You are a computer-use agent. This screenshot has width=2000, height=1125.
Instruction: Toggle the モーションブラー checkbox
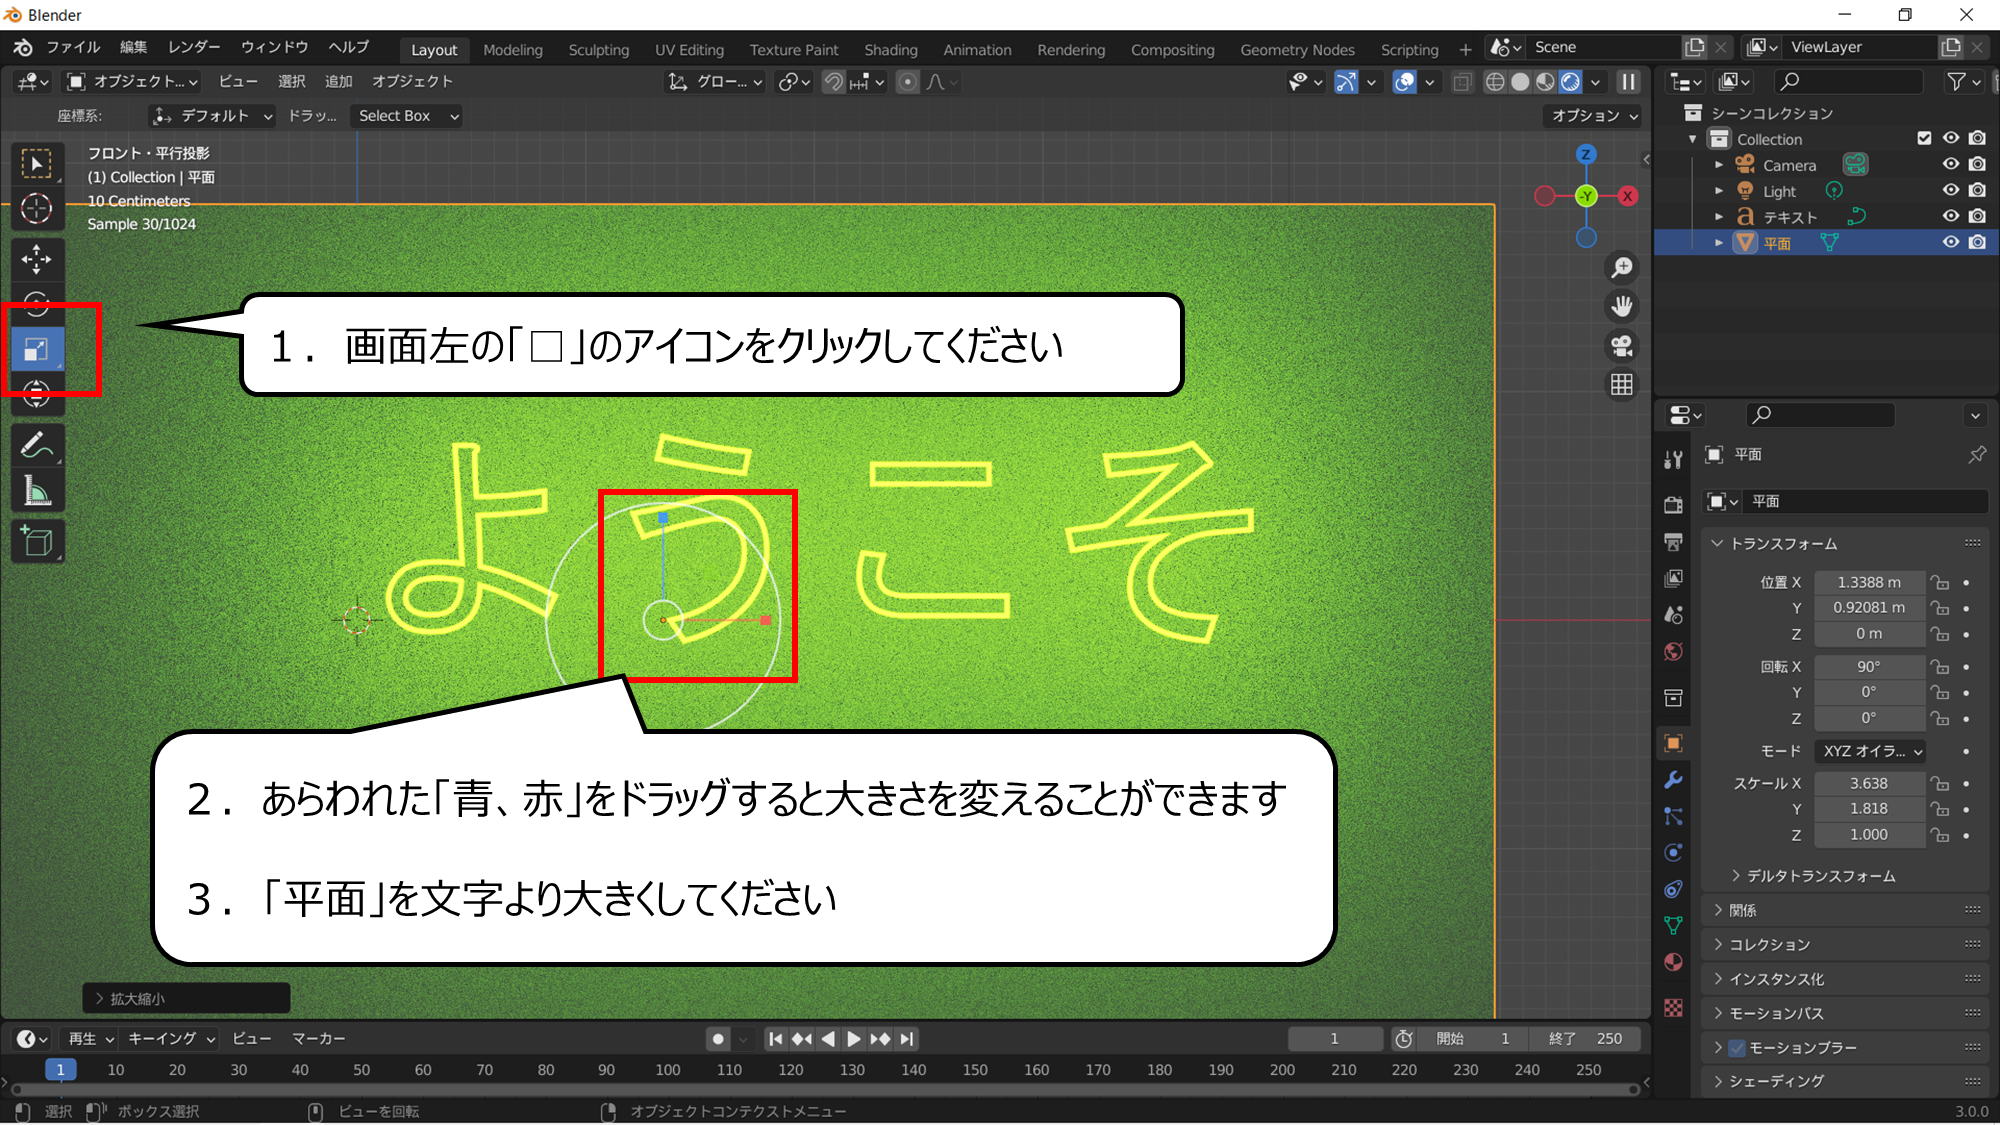pyautogui.click(x=1737, y=1048)
